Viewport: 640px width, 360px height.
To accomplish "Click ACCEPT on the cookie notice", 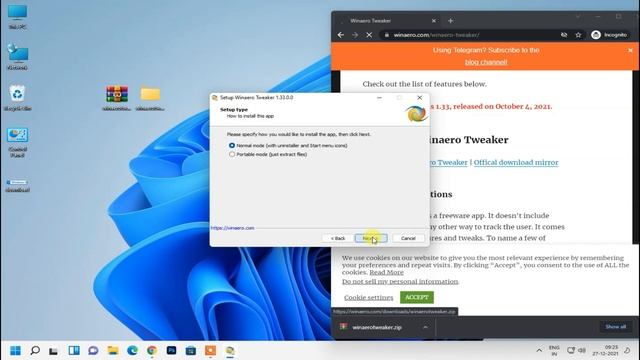I will pos(417,297).
